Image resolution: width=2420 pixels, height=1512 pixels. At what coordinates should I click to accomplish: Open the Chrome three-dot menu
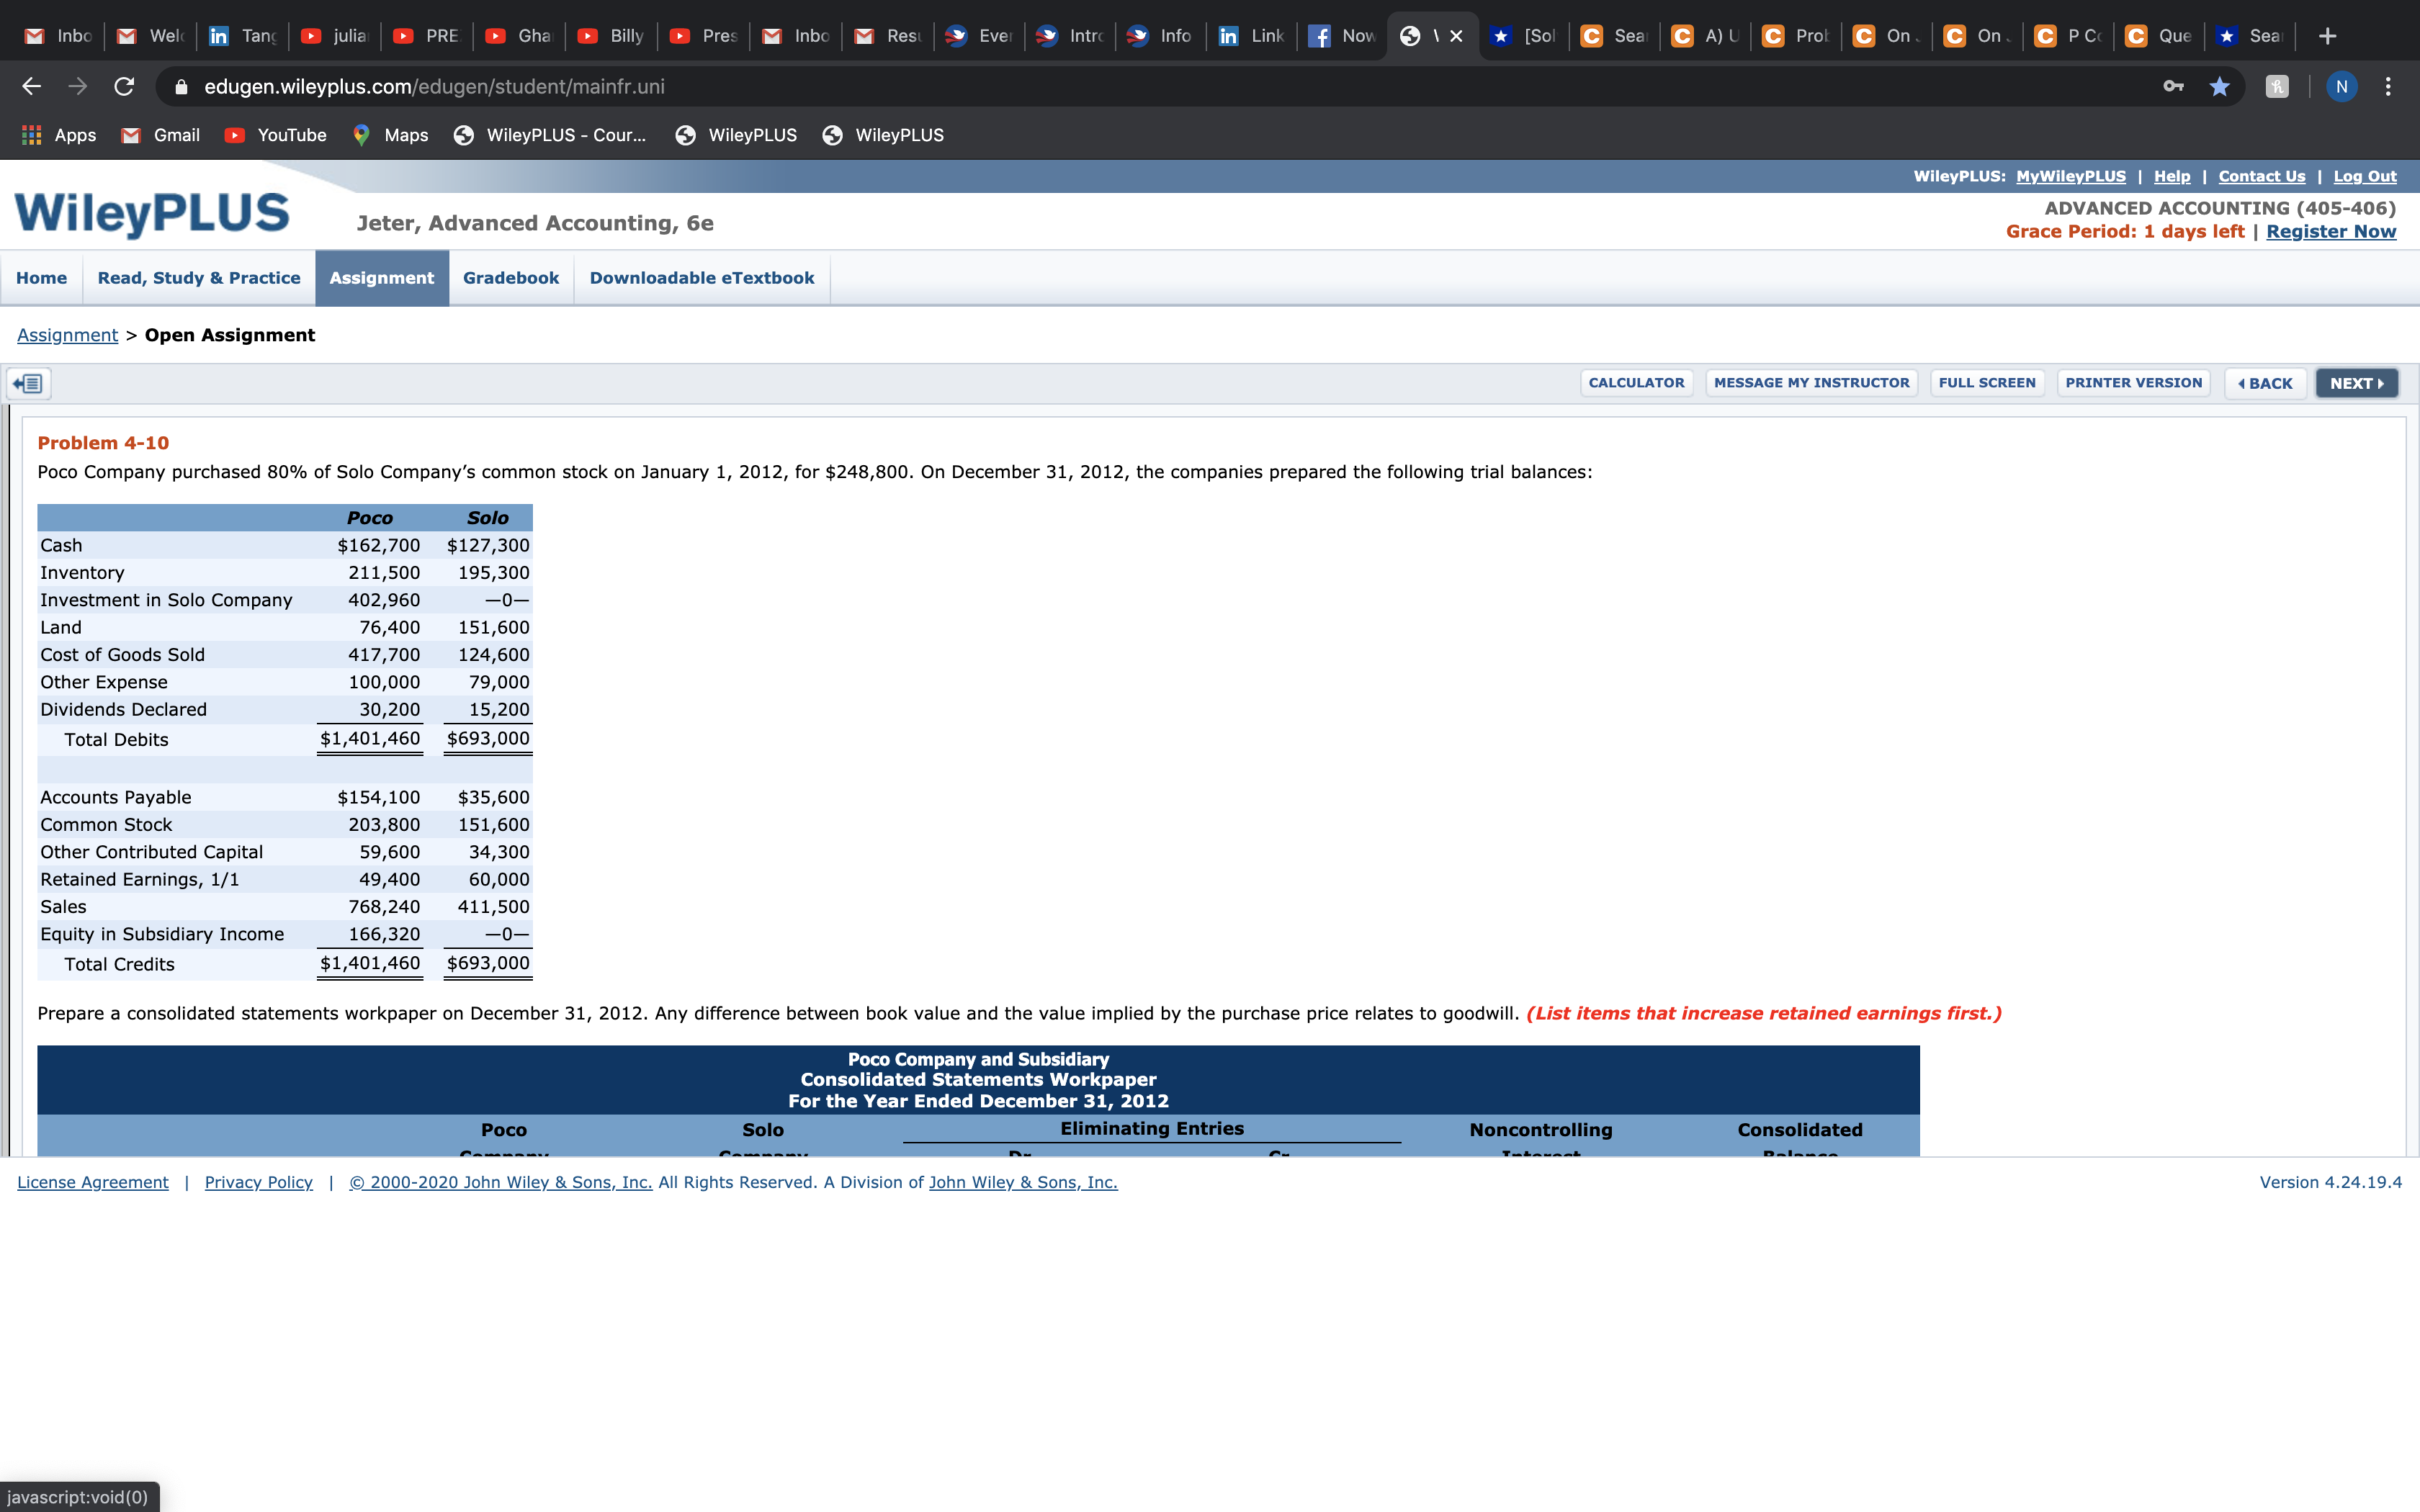[x=2388, y=87]
